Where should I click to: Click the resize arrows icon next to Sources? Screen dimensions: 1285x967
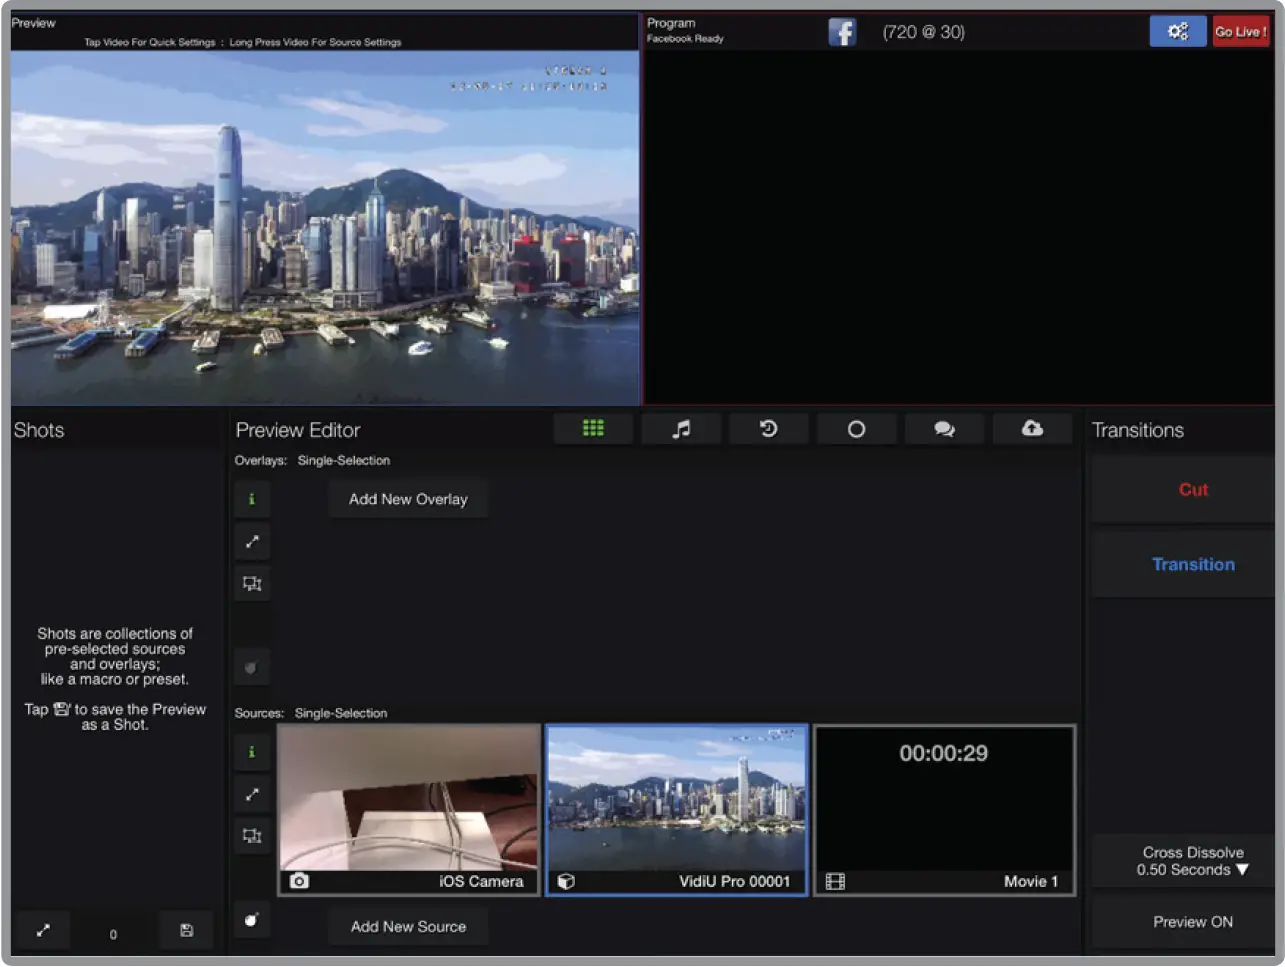click(251, 794)
